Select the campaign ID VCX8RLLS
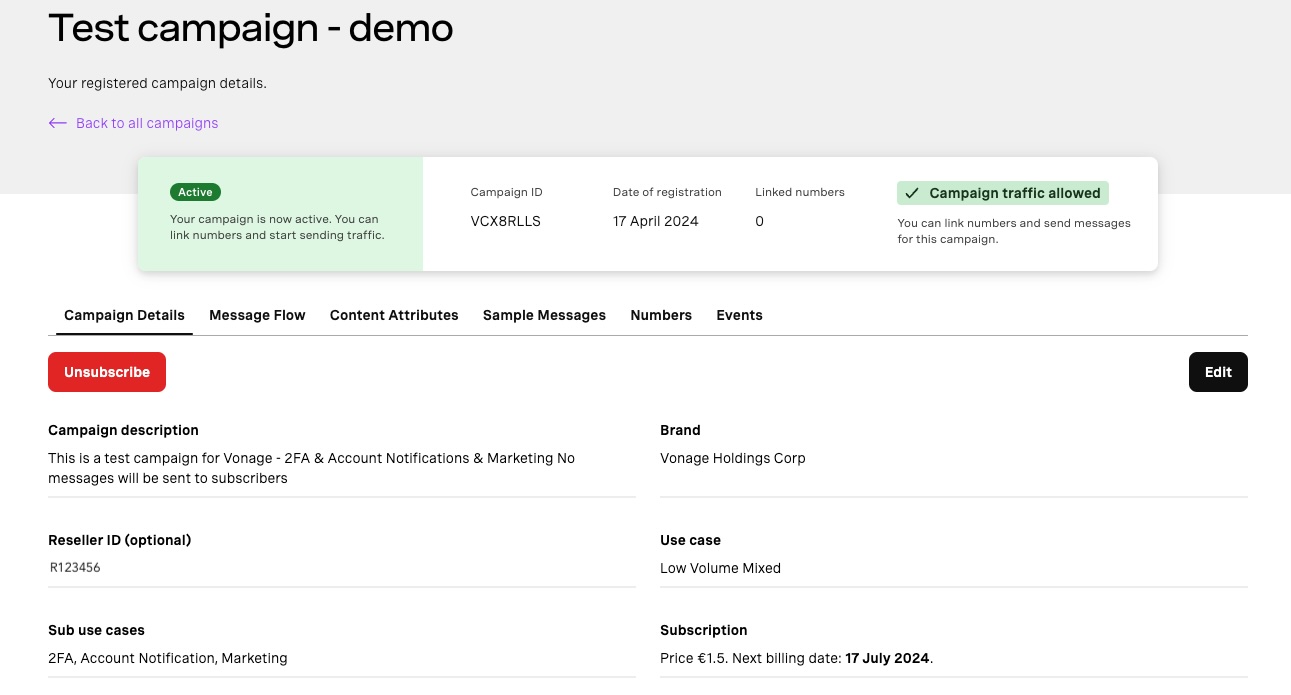1291x695 pixels. point(505,221)
